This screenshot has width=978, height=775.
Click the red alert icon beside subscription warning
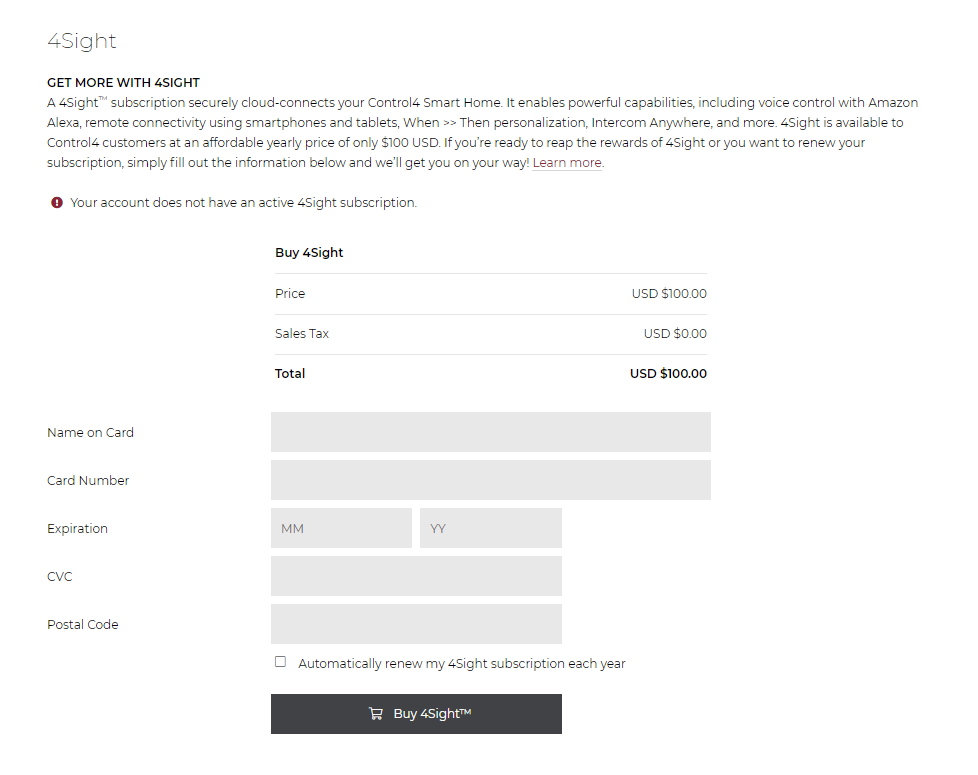click(x=57, y=203)
